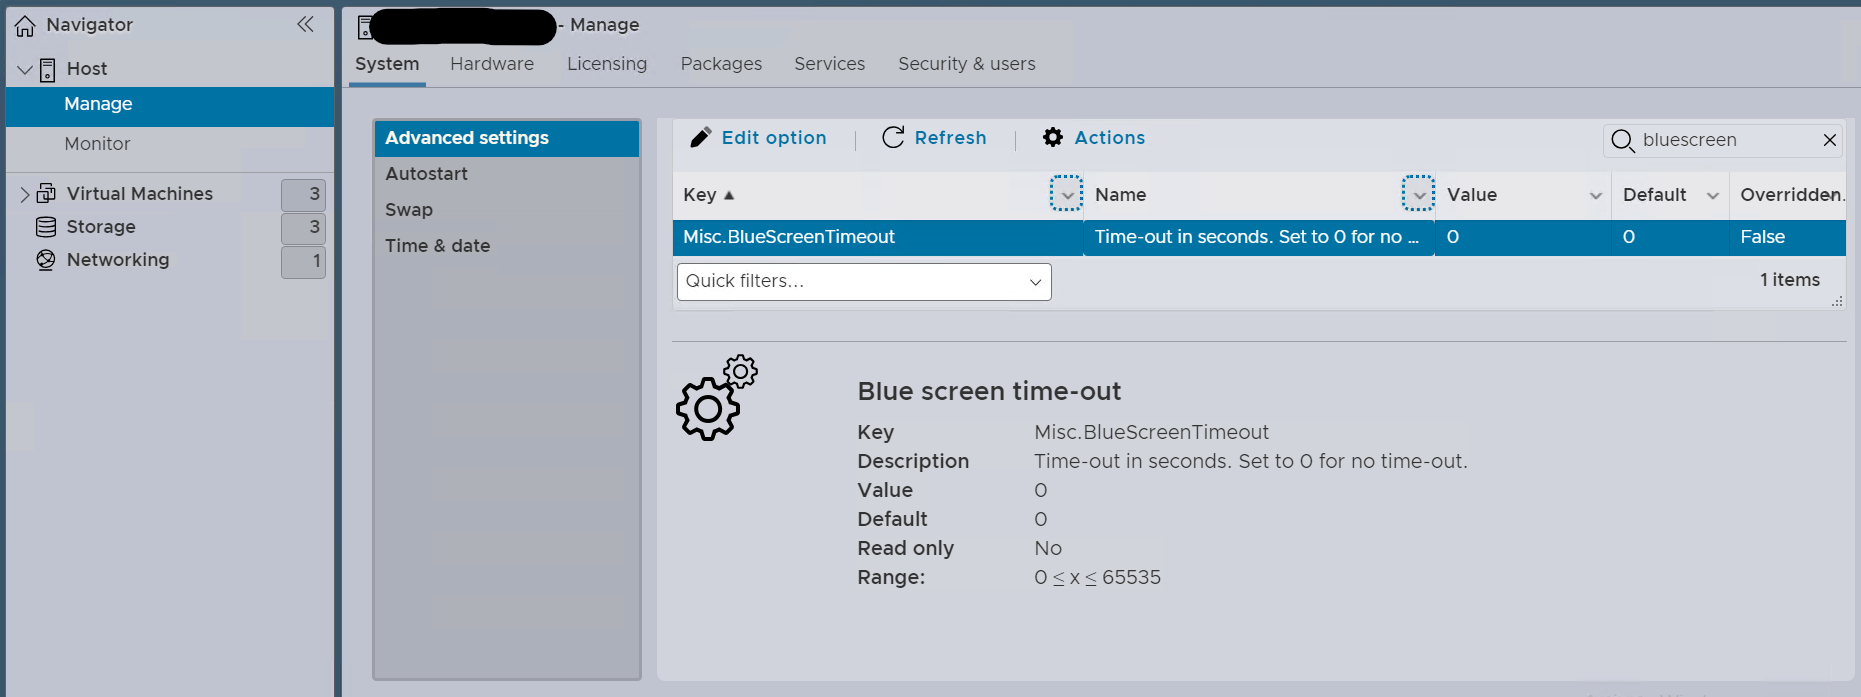This screenshot has height=697, width=1861.
Task: Click the Virtual Machines count badge 3
Action: coord(303,194)
